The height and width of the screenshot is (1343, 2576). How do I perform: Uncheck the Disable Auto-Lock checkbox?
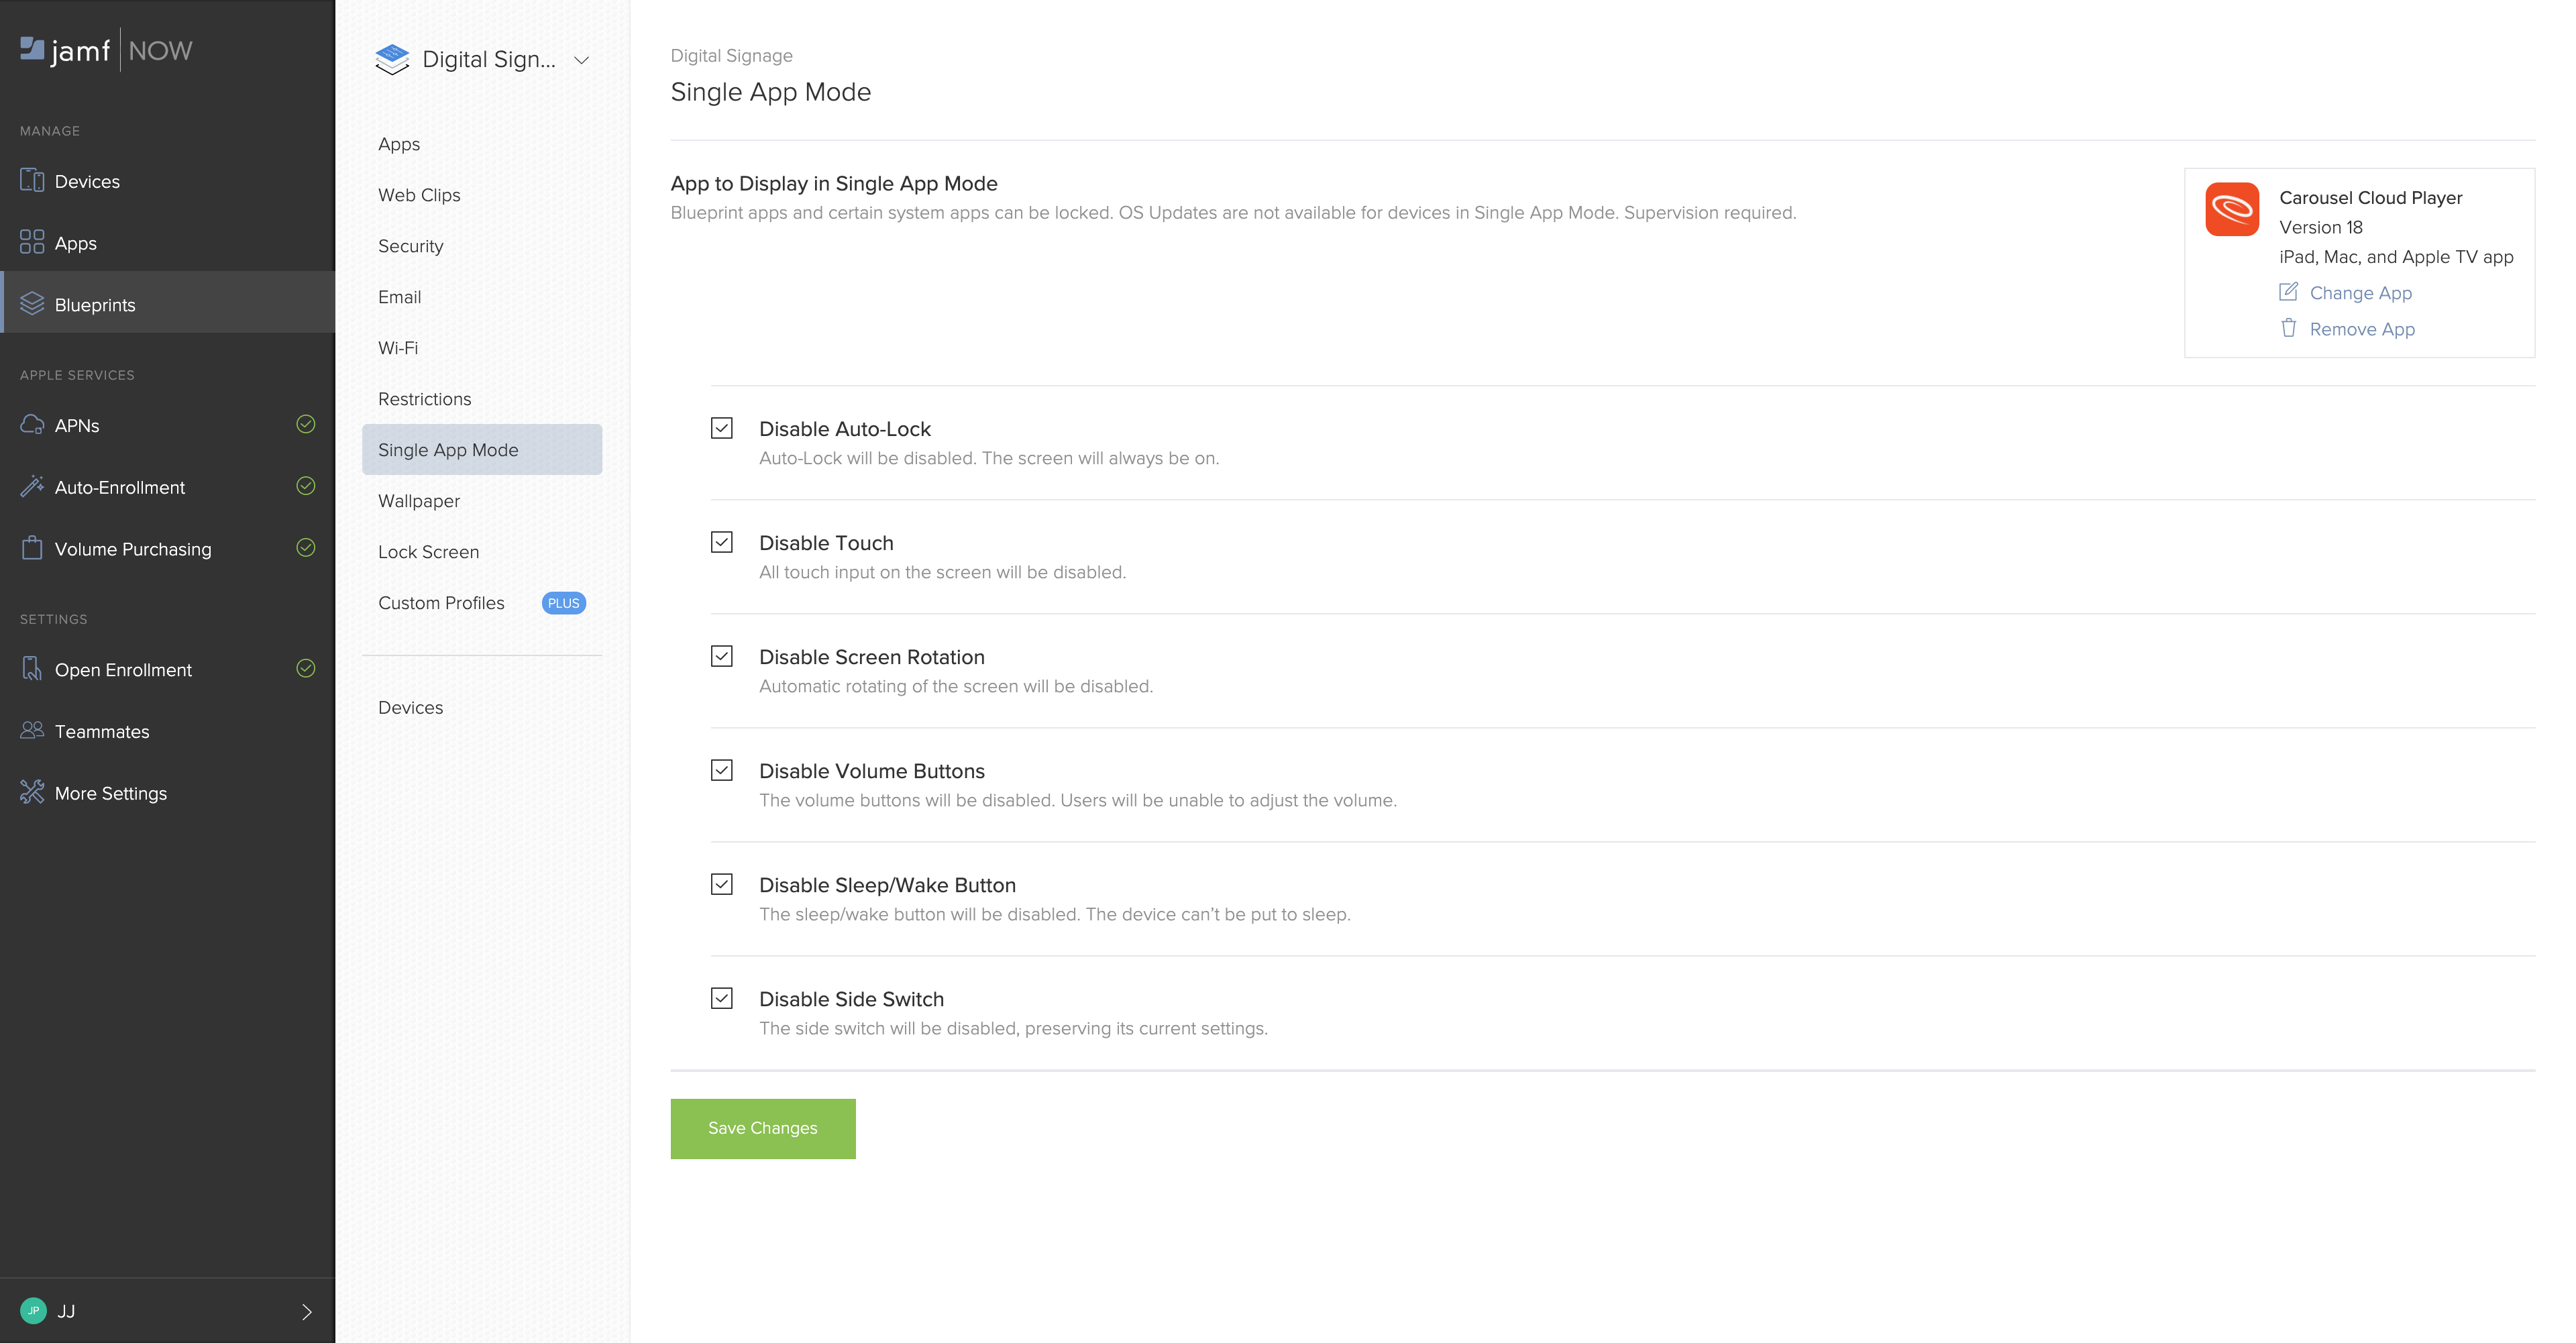pyautogui.click(x=721, y=428)
